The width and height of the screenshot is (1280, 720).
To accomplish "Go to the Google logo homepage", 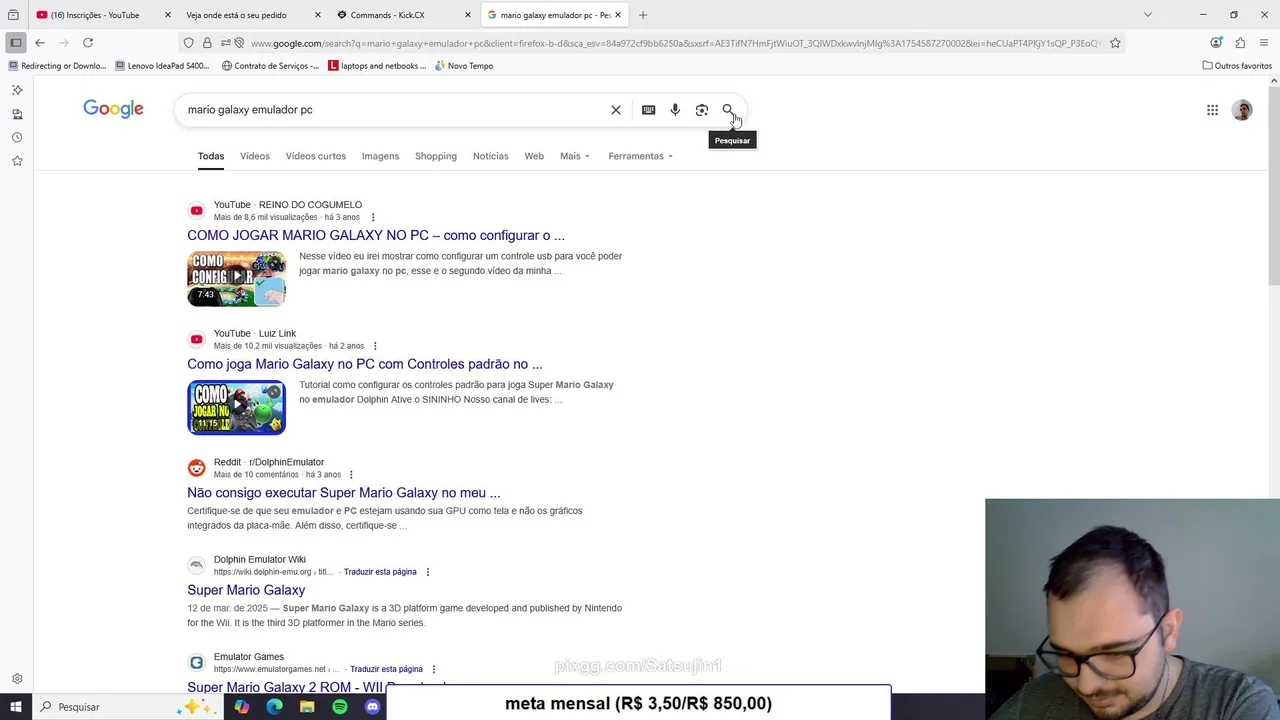I will coord(113,109).
